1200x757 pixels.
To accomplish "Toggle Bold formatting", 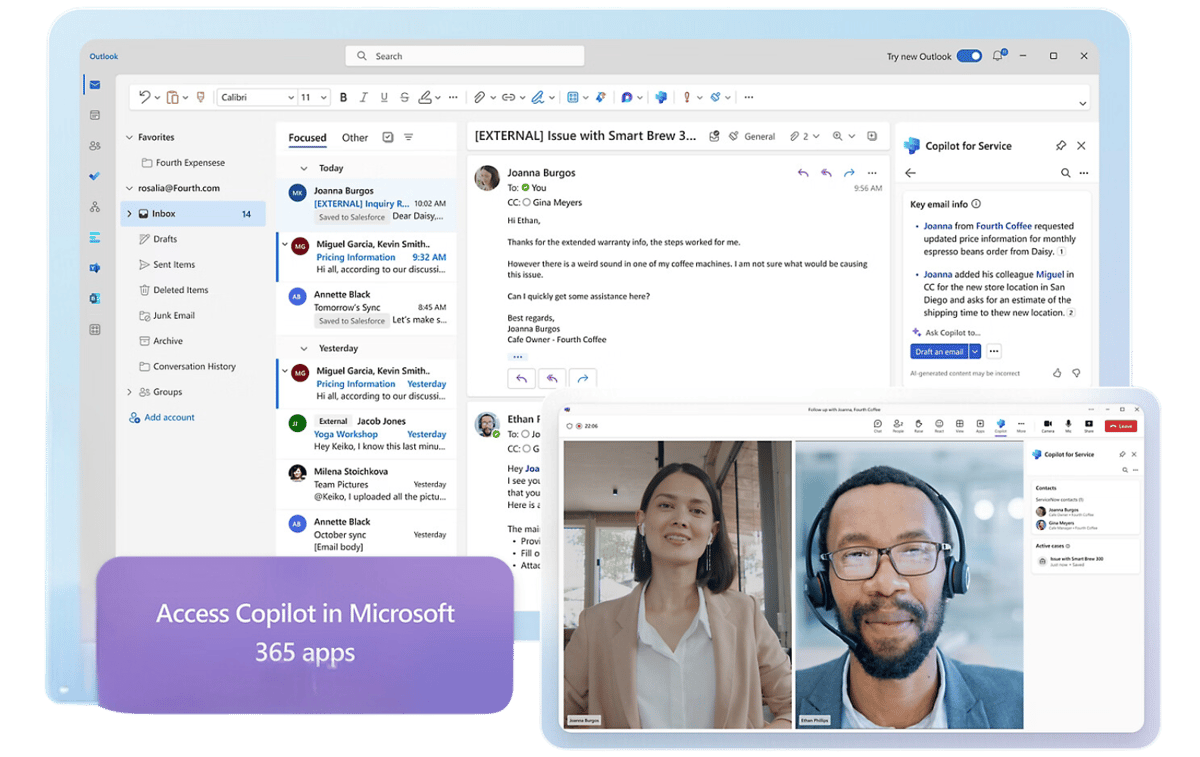I will (x=343, y=97).
